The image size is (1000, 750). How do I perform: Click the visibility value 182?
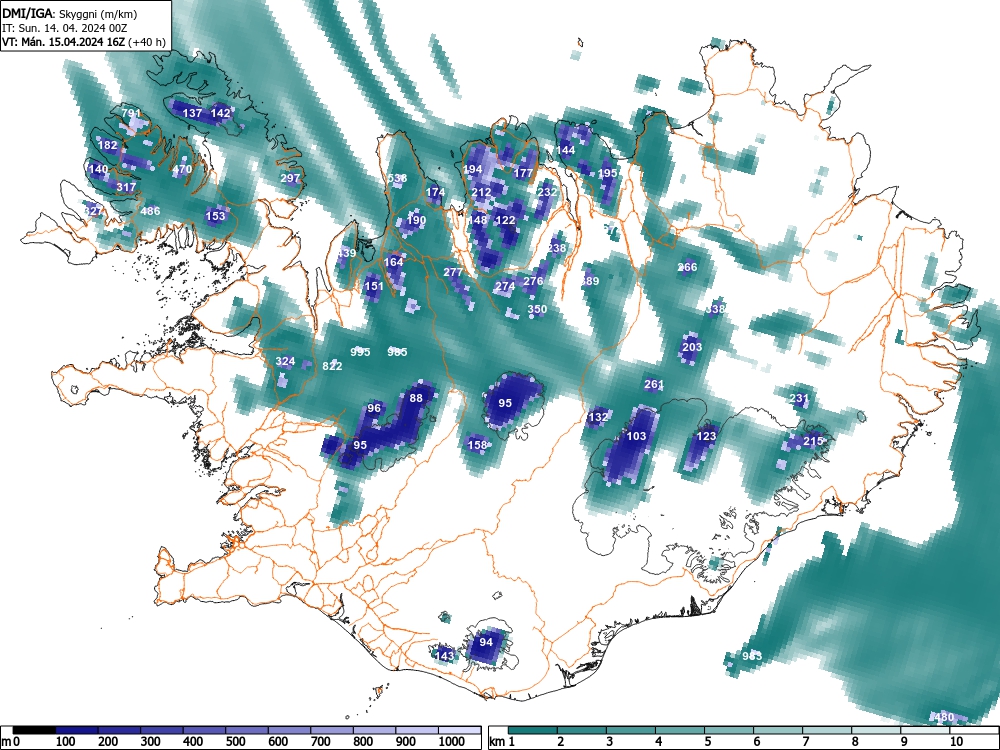[107, 145]
